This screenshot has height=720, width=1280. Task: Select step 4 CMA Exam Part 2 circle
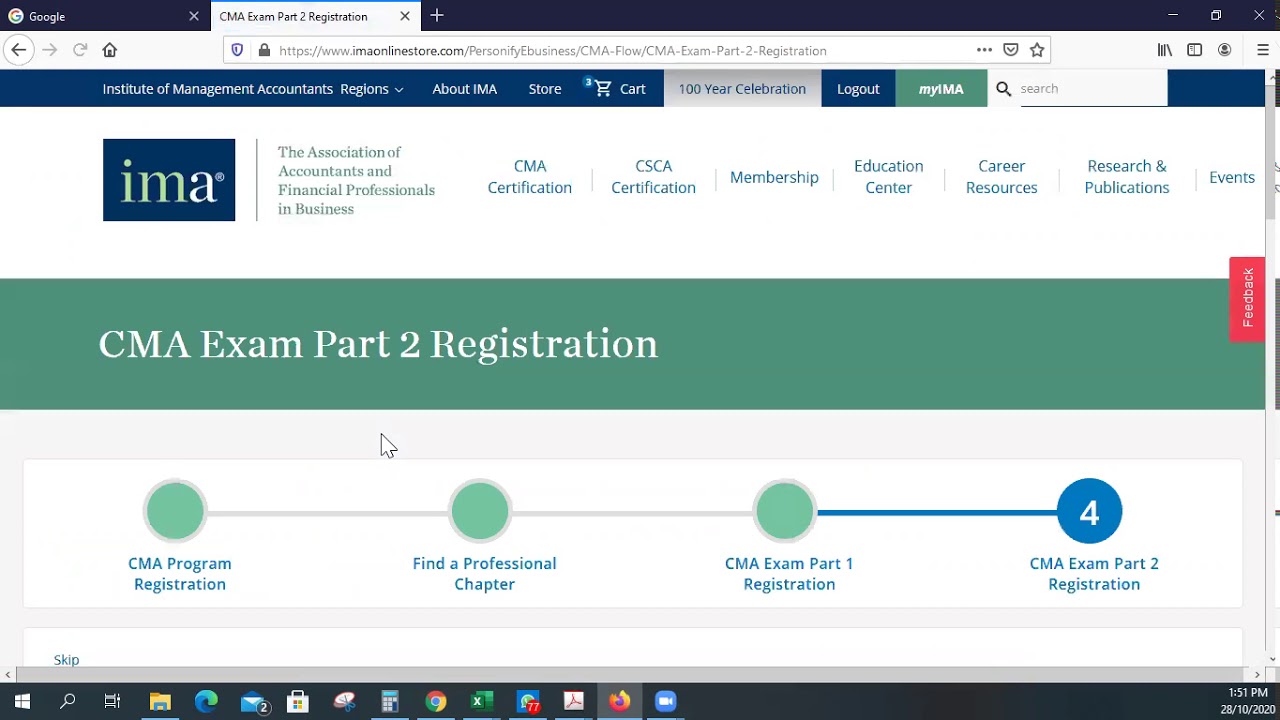[x=1089, y=511]
